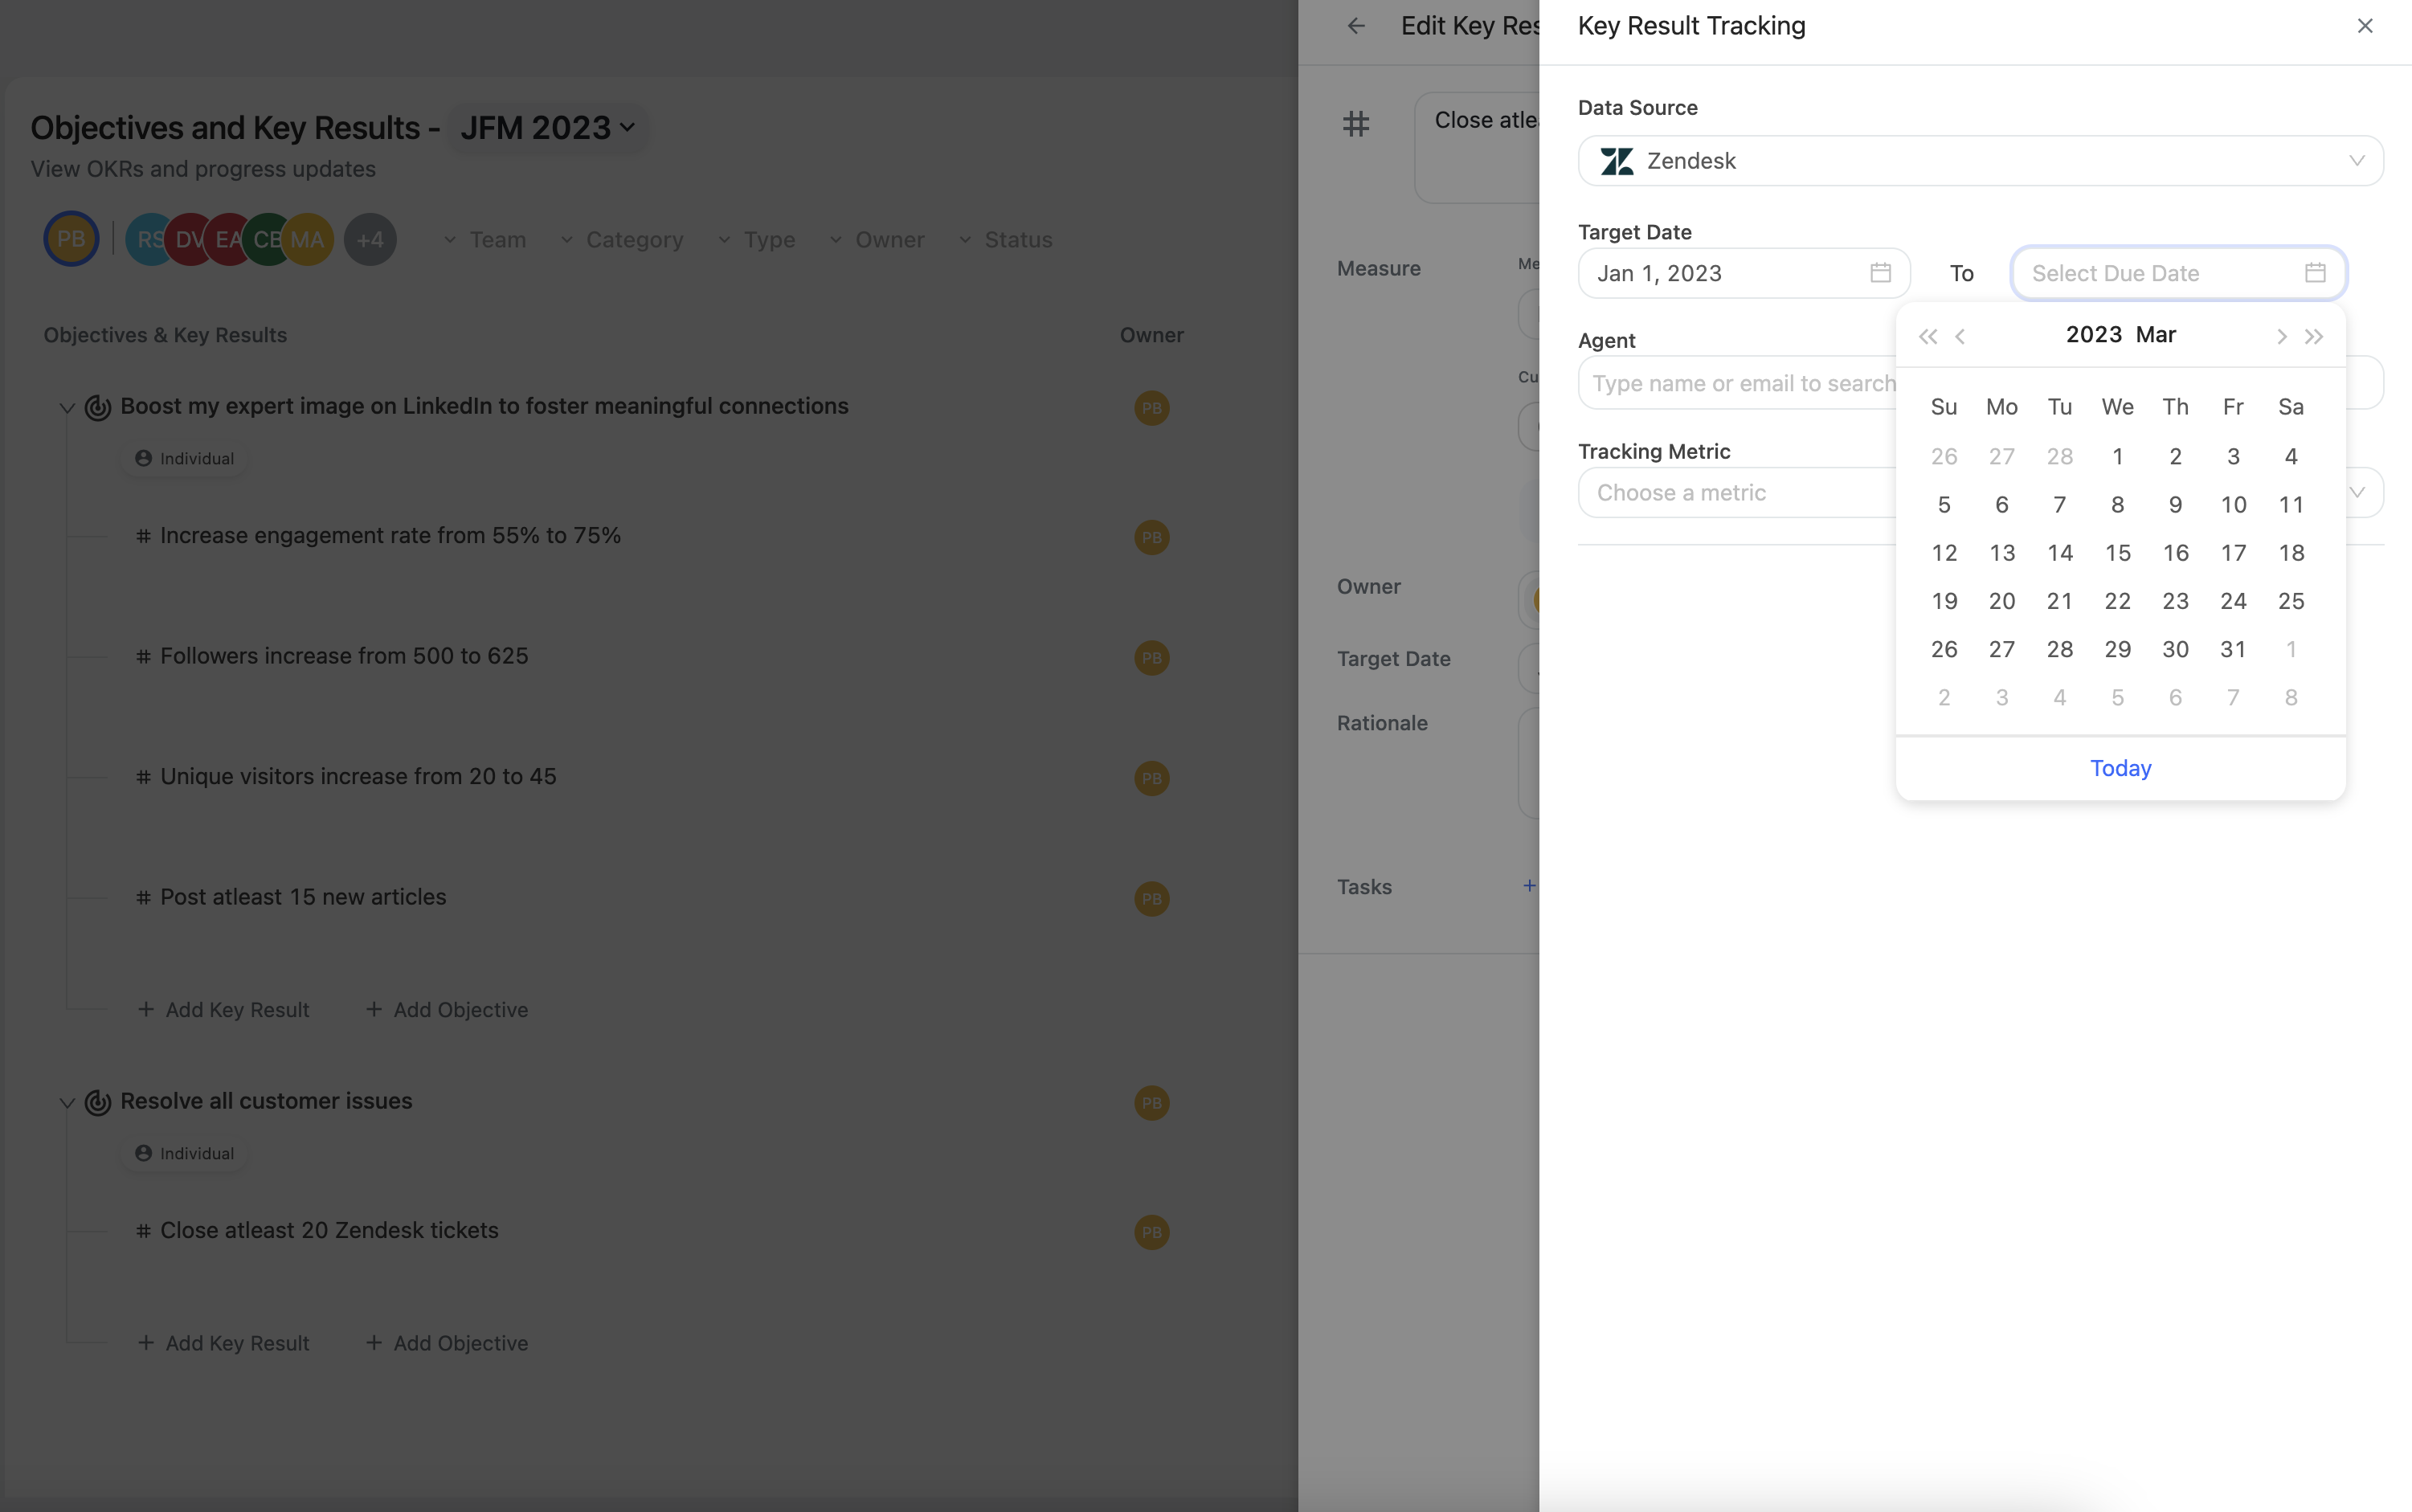Click Individual tag under LinkedIn objective
2412x1512 pixels.
(185, 458)
